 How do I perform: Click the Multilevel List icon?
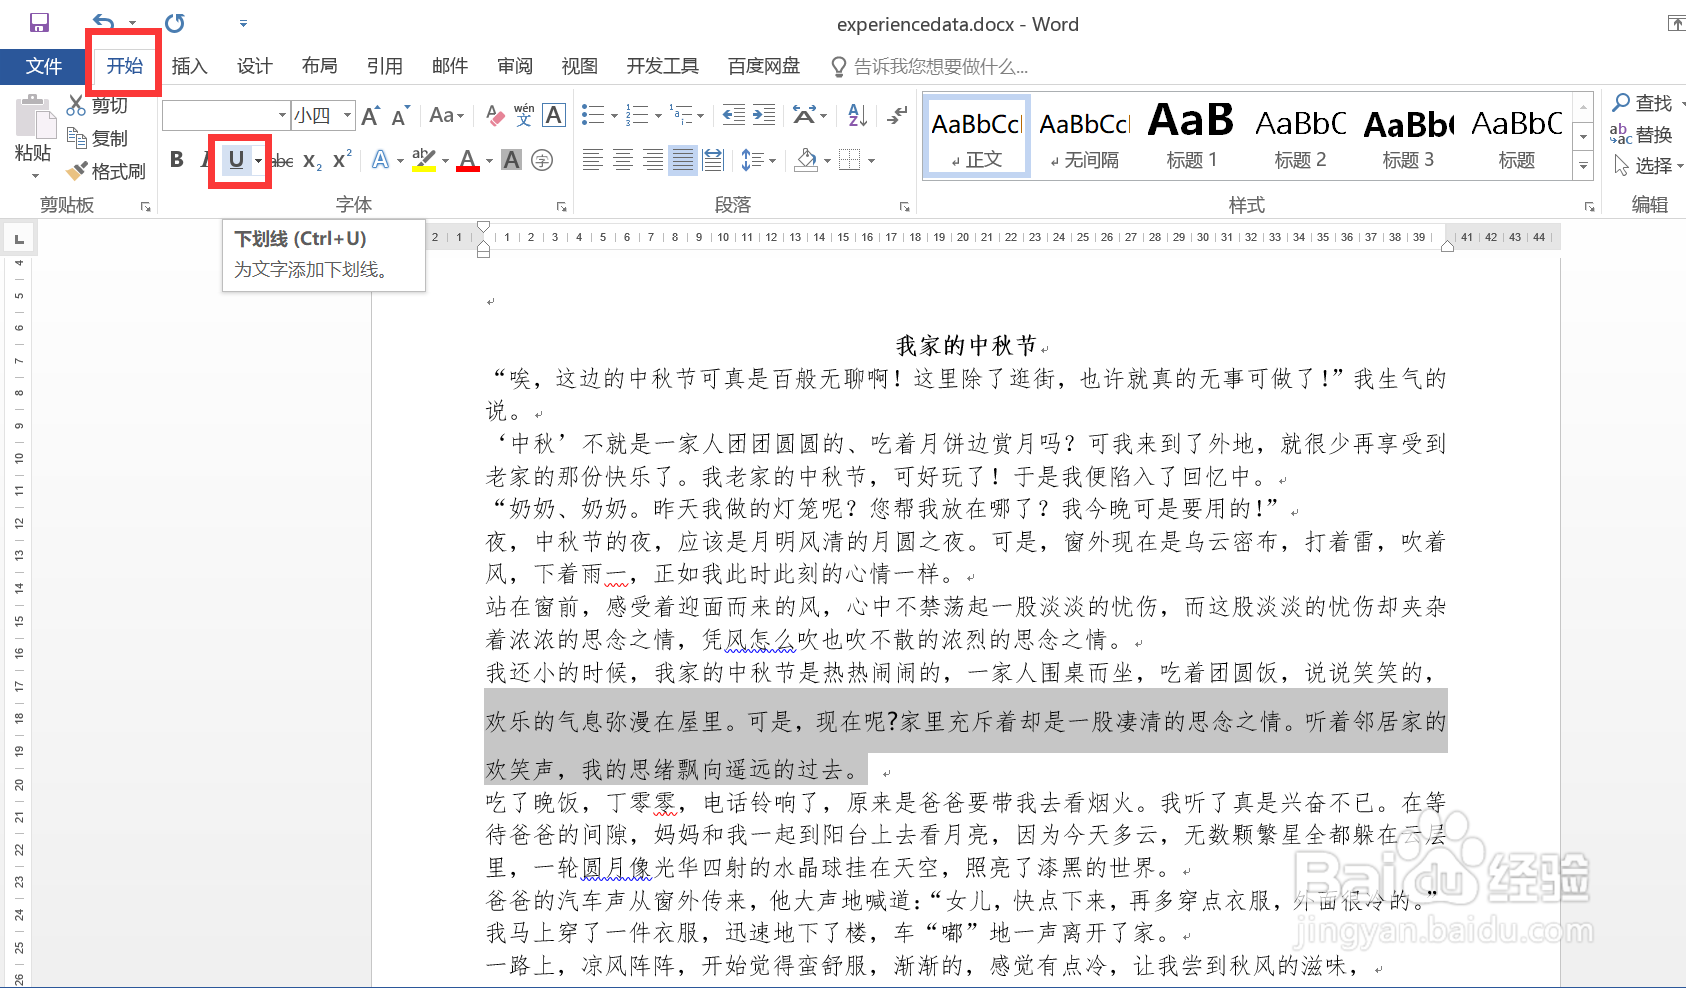point(681,115)
